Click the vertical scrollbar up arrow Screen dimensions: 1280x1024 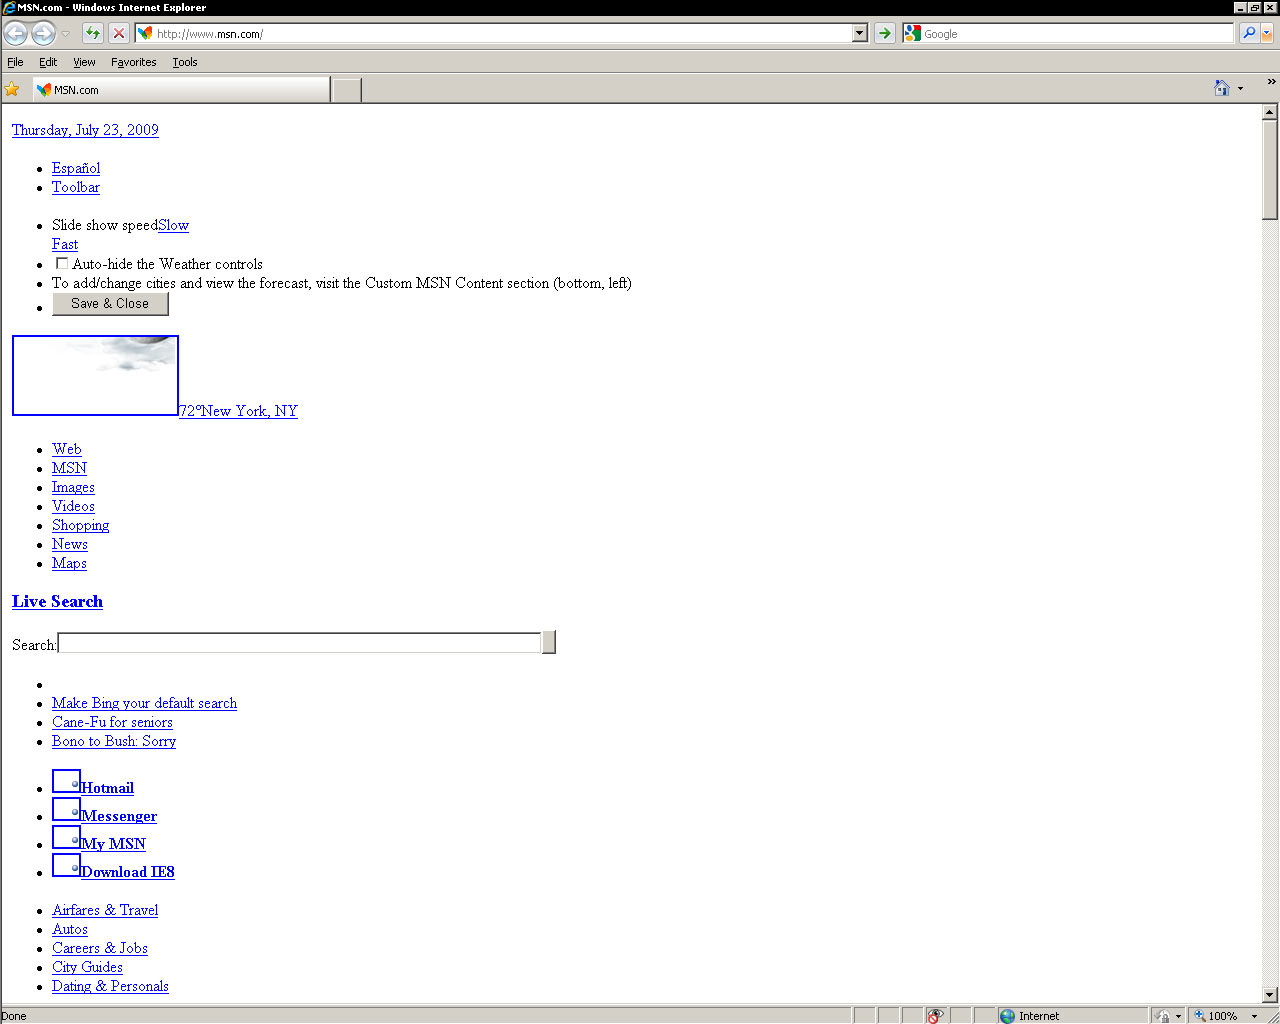pos(1270,113)
